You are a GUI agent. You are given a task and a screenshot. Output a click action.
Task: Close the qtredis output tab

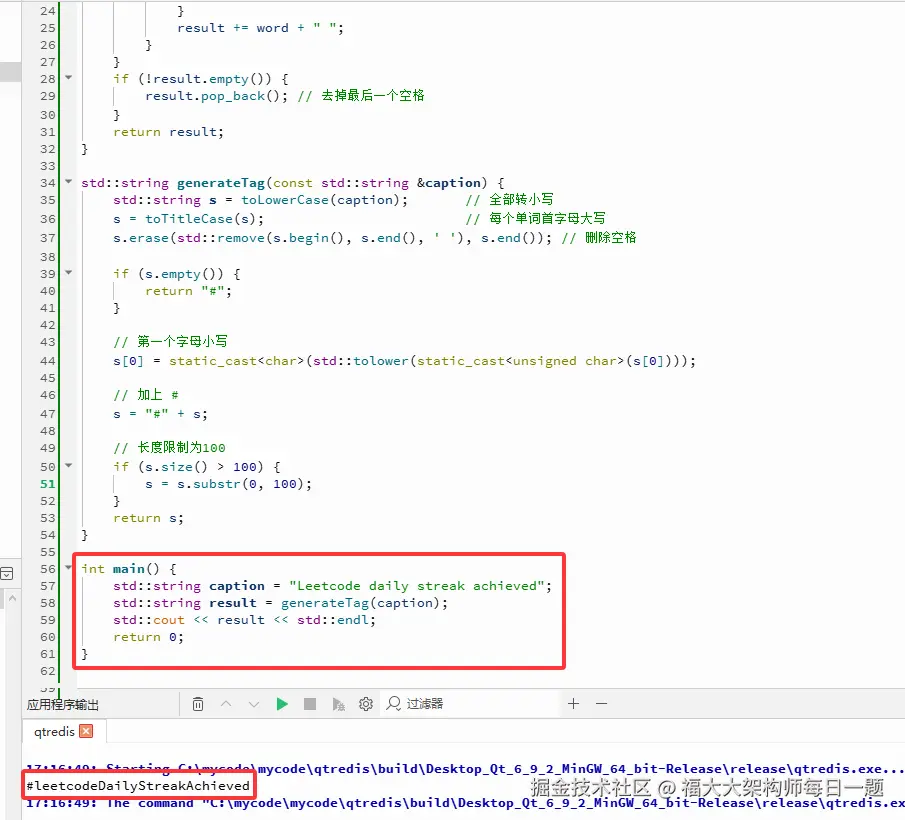pos(86,731)
